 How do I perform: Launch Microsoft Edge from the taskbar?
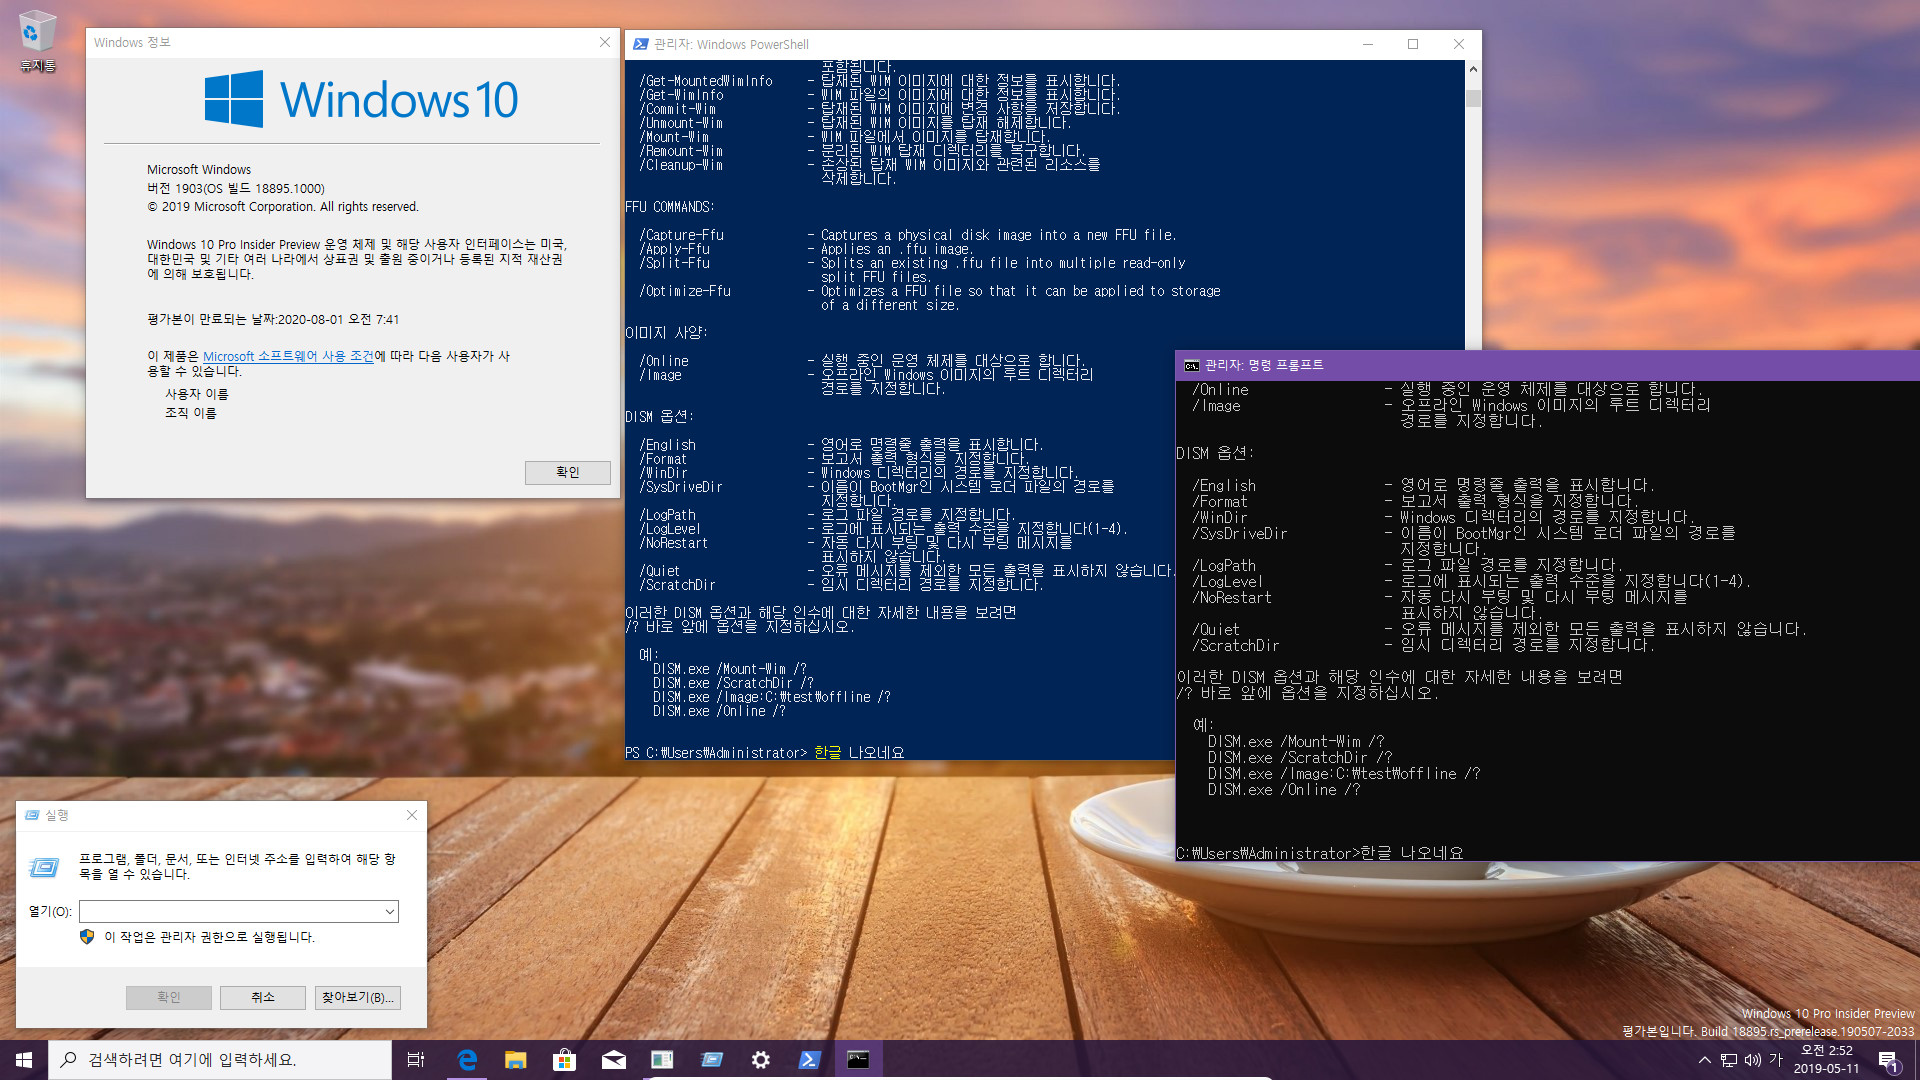(467, 1060)
